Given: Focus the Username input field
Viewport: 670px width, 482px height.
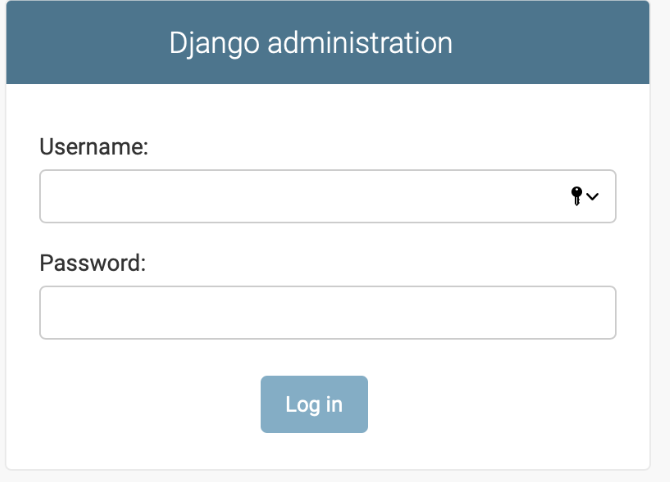Looking at the screenshot, I should [x=300, y=196].
